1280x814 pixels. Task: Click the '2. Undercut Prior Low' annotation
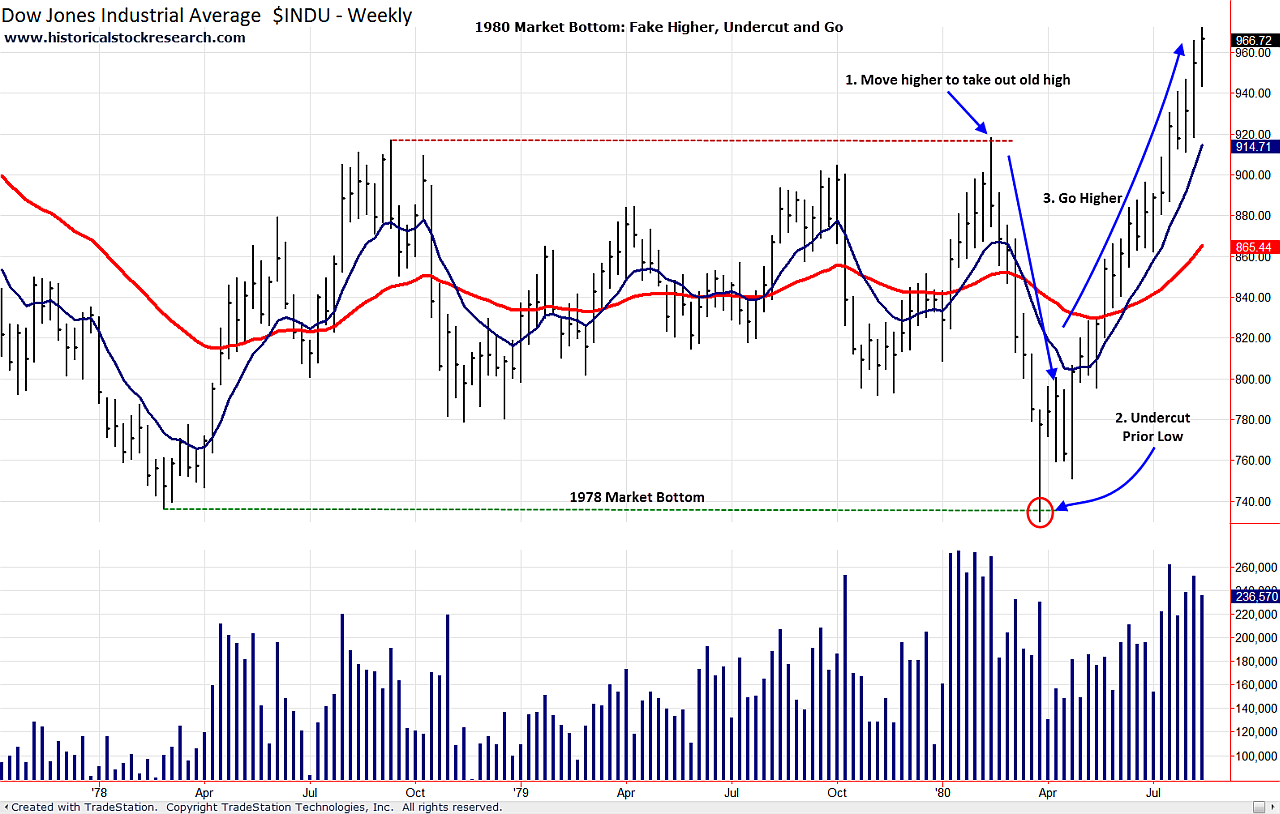[1153, 427]
